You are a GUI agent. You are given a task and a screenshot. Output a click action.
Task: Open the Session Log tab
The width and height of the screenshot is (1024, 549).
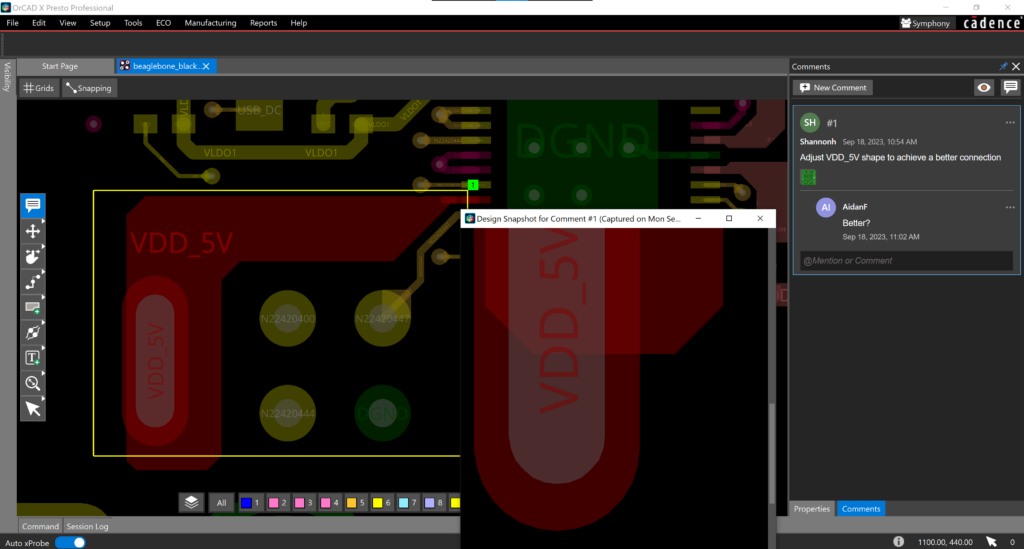click(x=87, y=526)
